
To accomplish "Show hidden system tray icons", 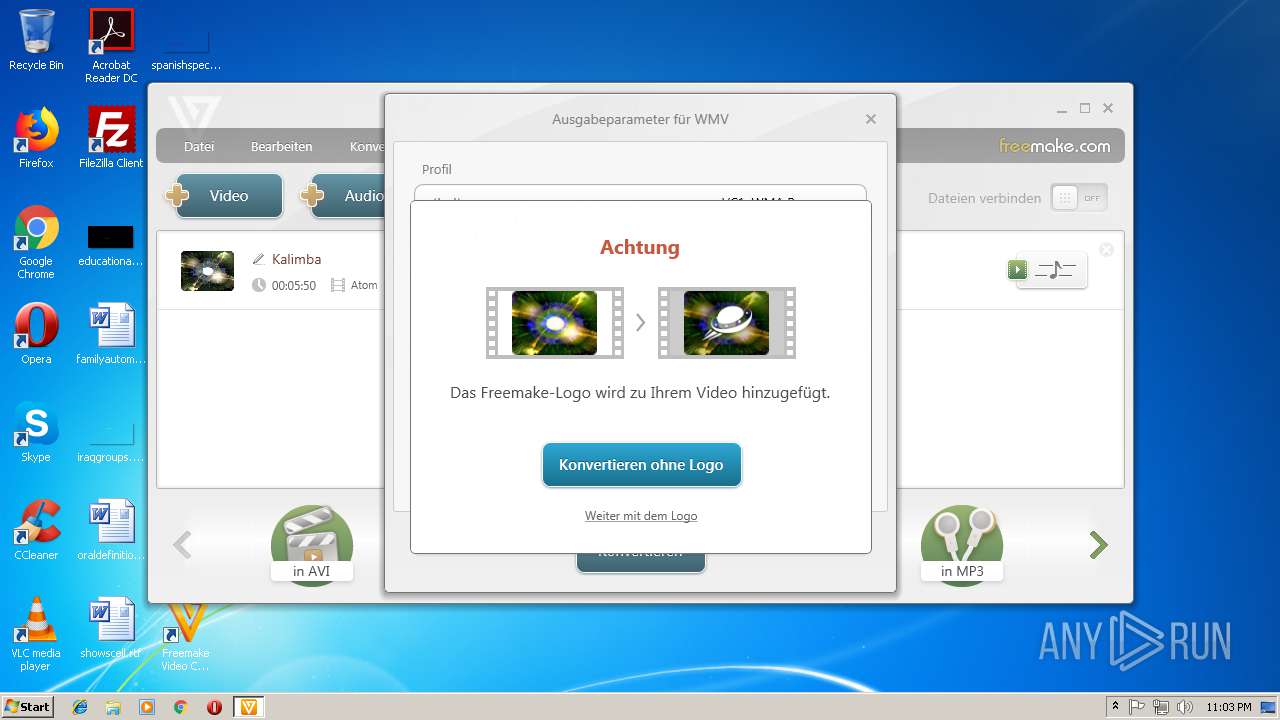I will pyautogui.click(x=1116, y=707).
